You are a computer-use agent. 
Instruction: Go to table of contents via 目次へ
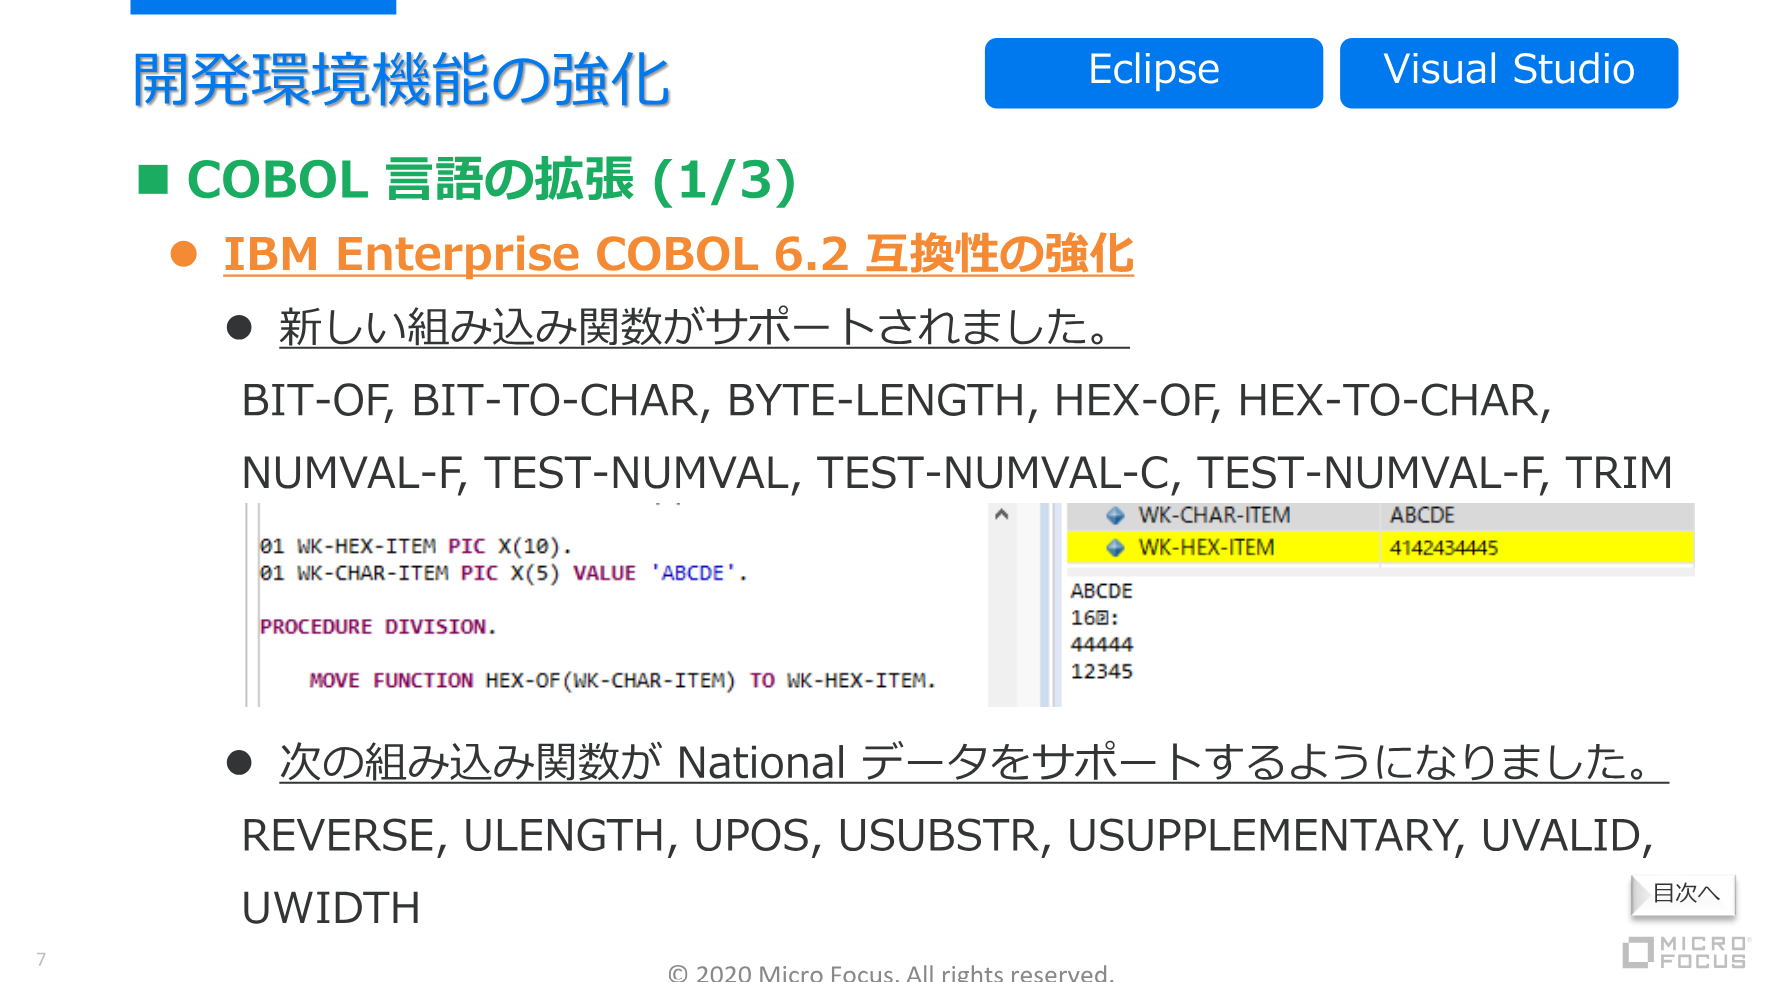1684,893
